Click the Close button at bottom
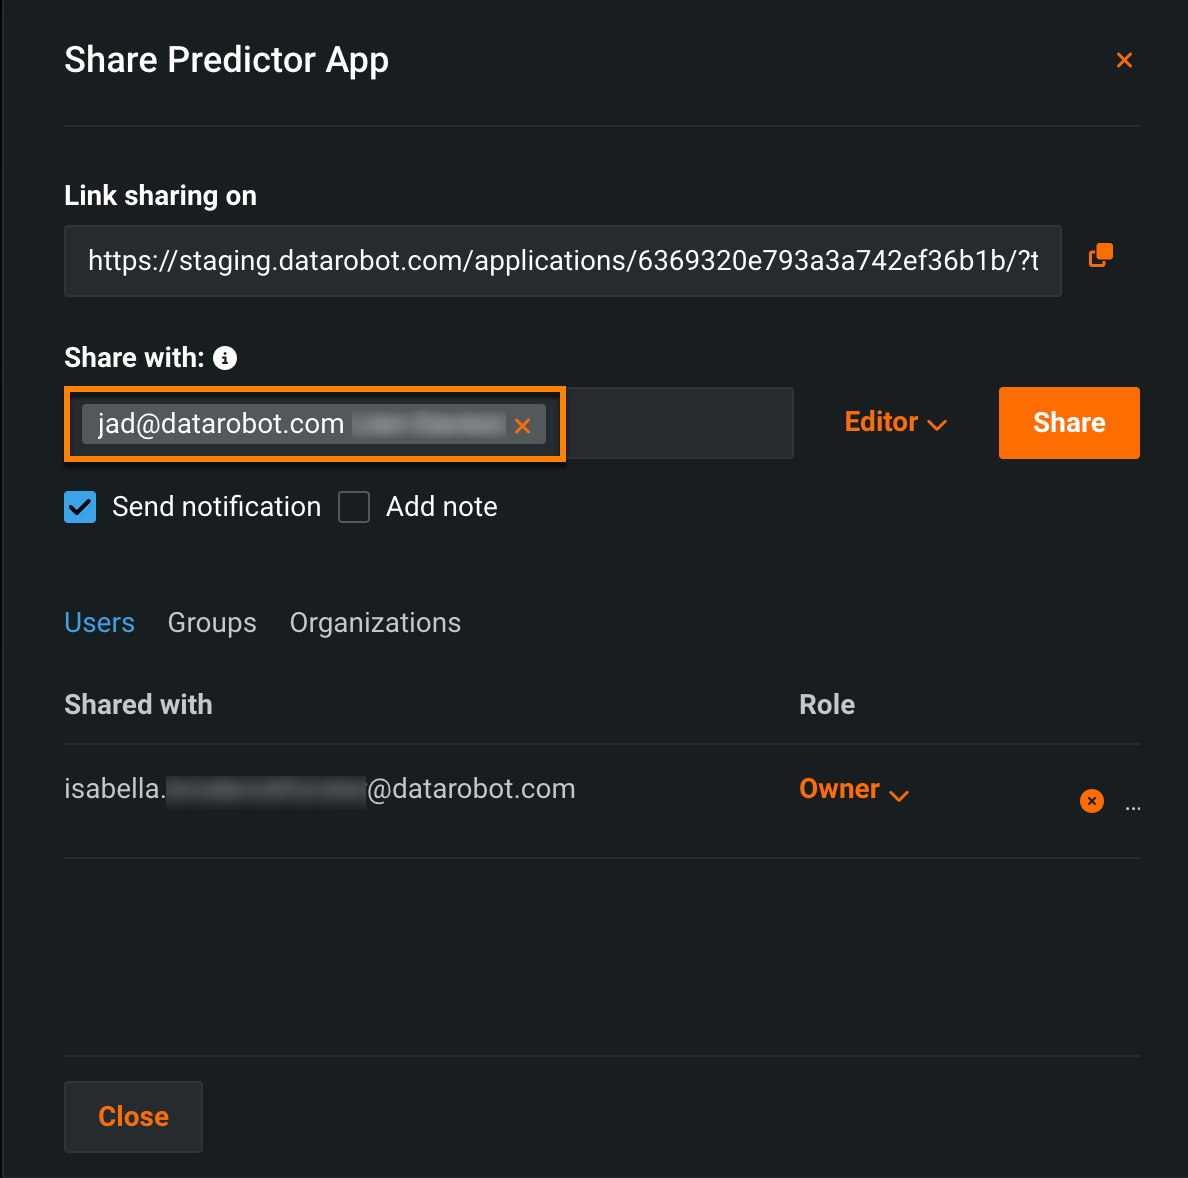This screenshot has width=1188, height=1178. point(133,1117)
